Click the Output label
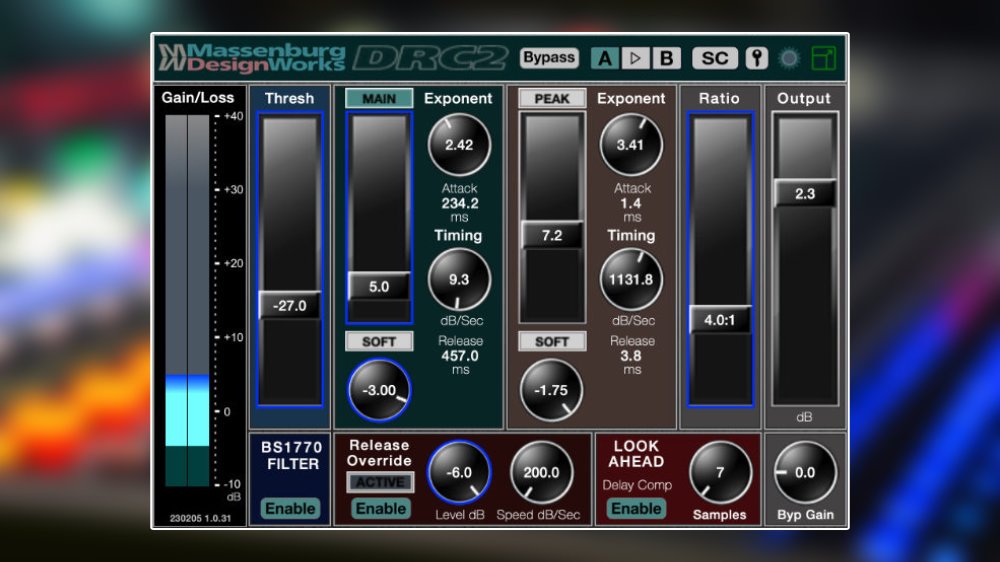The height and width of the screenshot is (562, 1000). (804, 98)
